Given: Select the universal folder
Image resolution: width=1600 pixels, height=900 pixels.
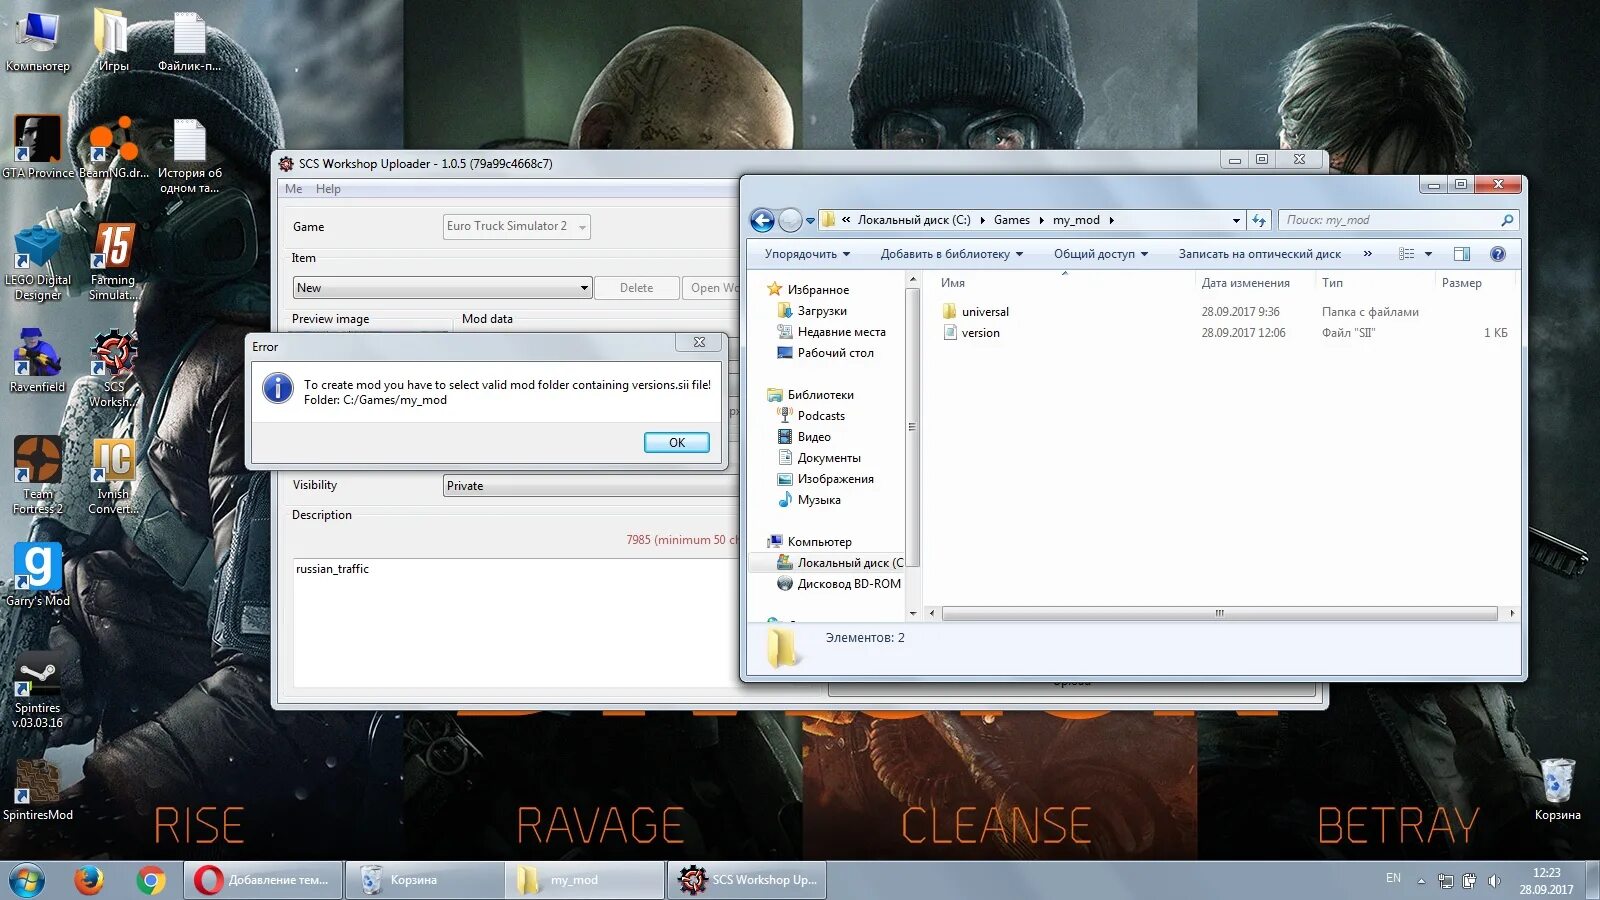Looking at the screenshot, I should 985,312.
